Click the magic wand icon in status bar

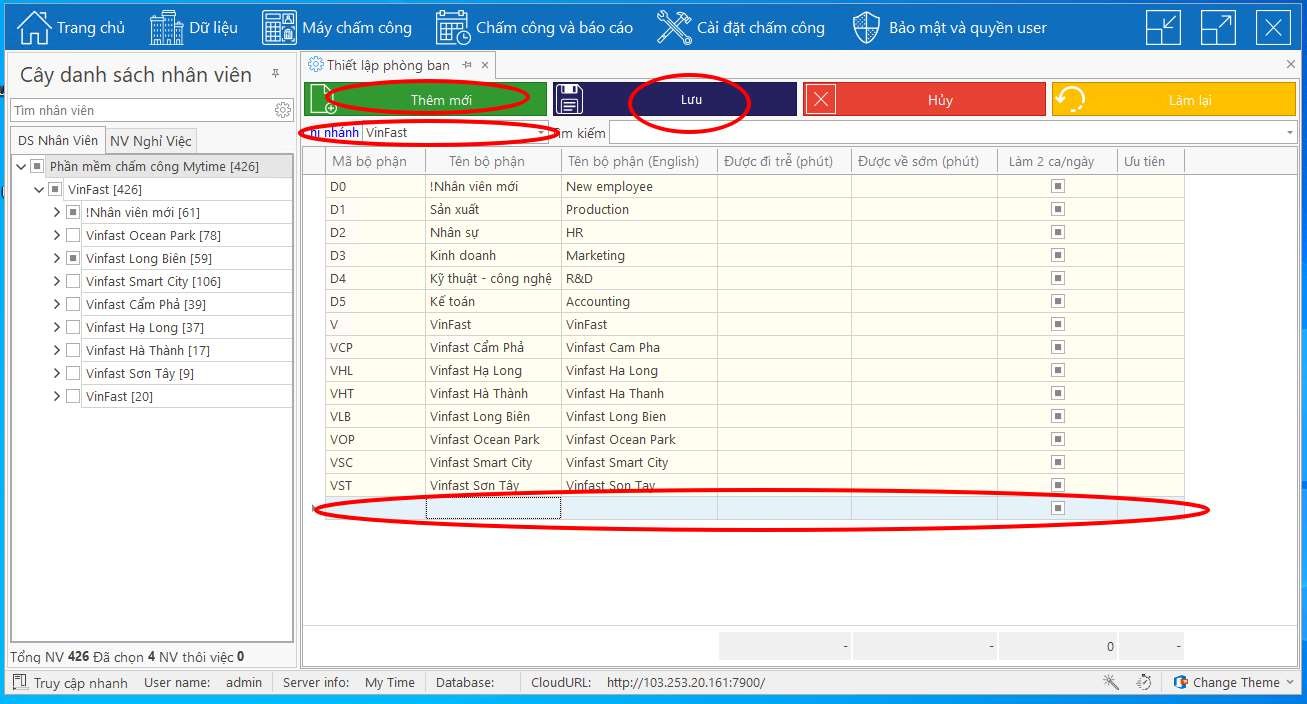point(1110,682)
